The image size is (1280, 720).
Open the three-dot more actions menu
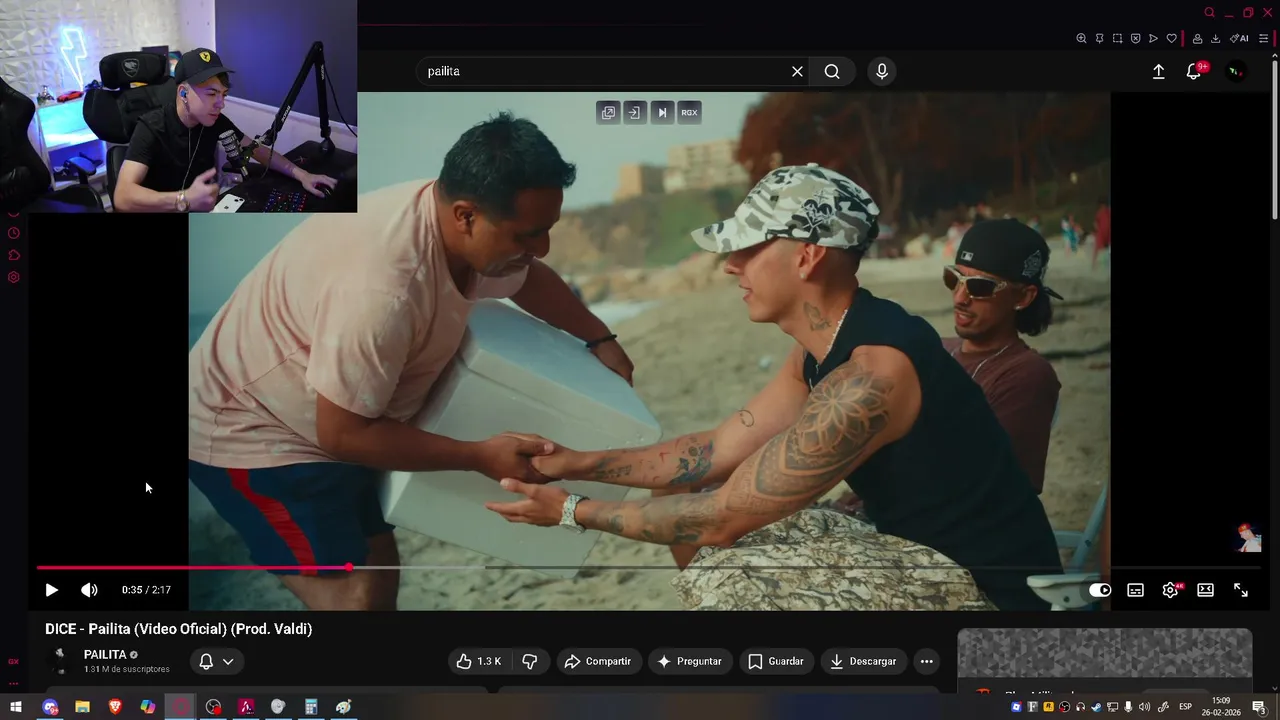(926, 661)
